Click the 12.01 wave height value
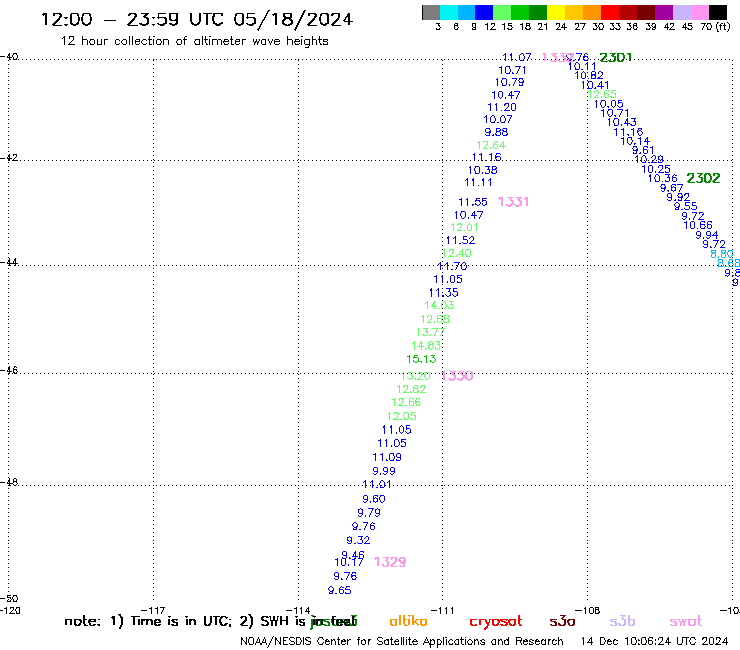The height and width of the screenshot is (650, 740). click(x=464, y=228)
